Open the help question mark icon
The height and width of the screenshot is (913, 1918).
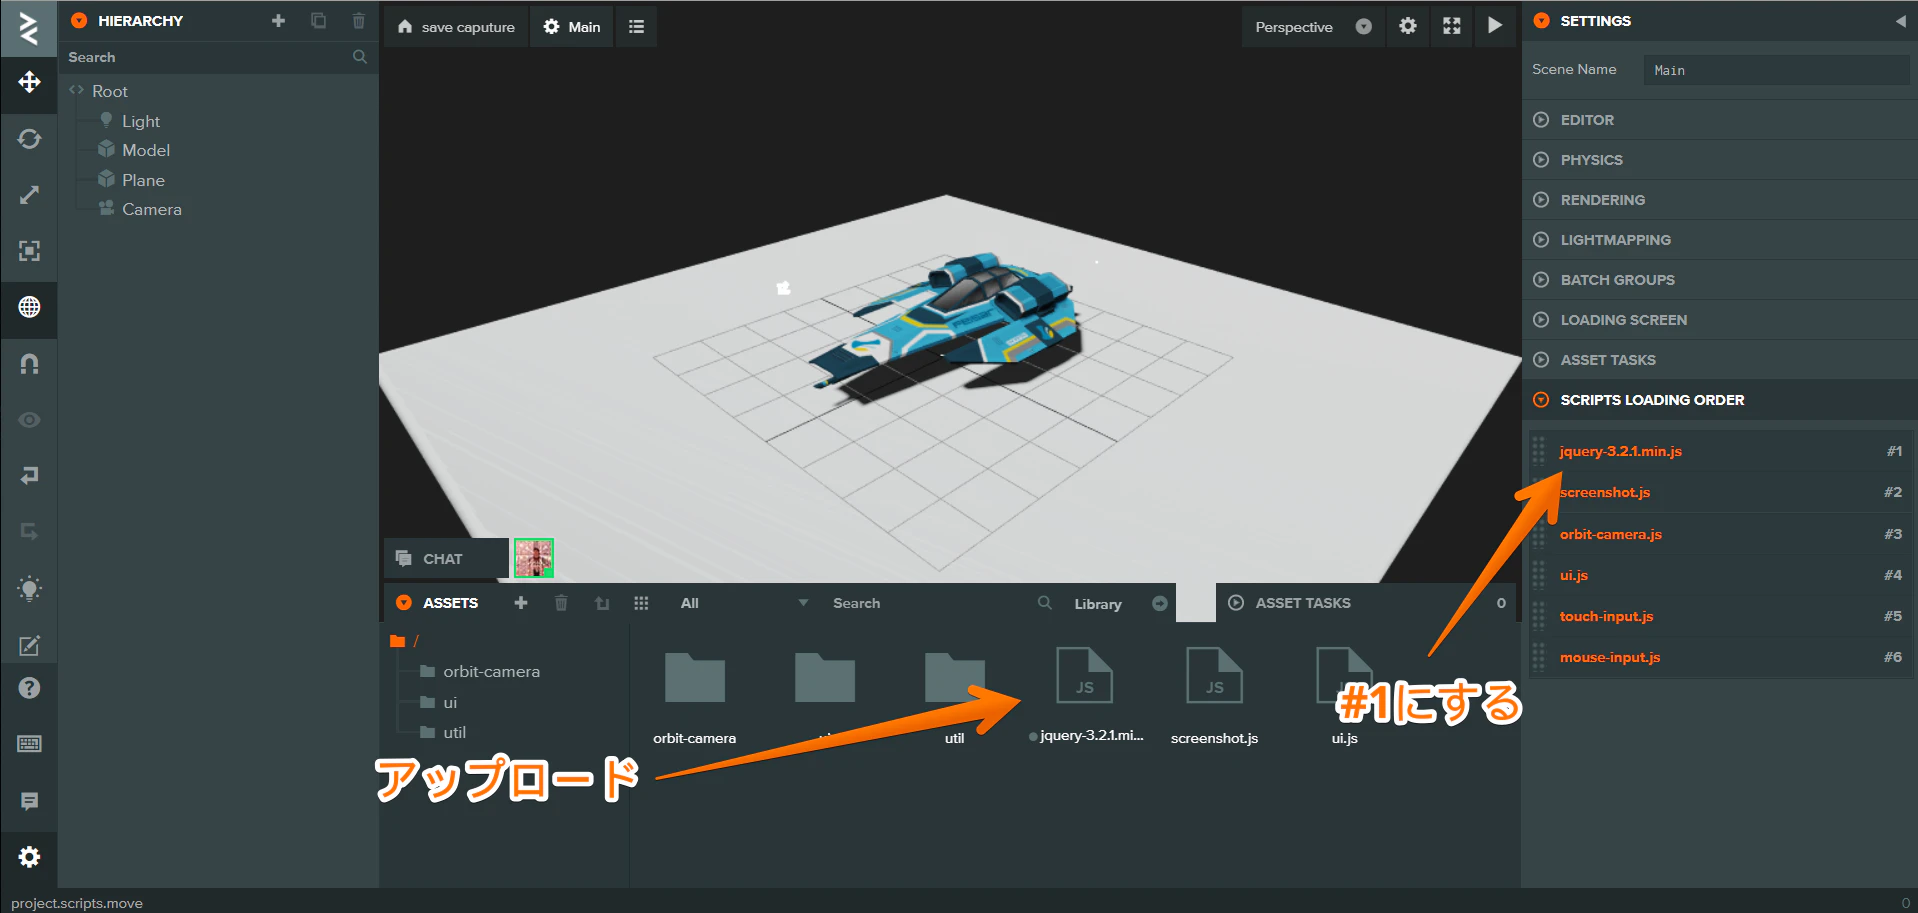click(x=29, y=688)
